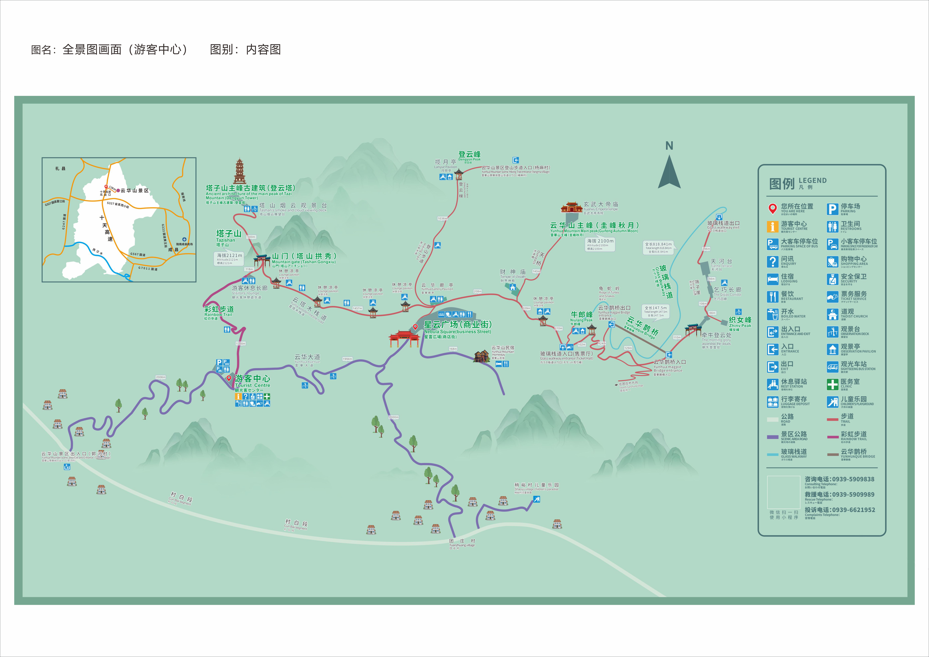Click the question-mark enquiry icon in legend
Viewport: 929px width, 657px height.
click(772, 261)
